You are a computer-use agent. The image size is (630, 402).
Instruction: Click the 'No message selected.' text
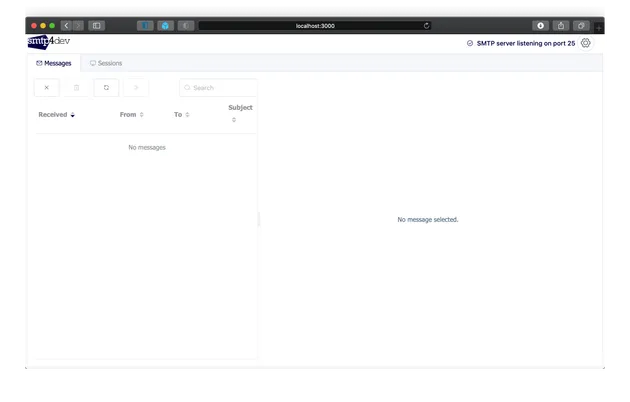pos(428,219)
